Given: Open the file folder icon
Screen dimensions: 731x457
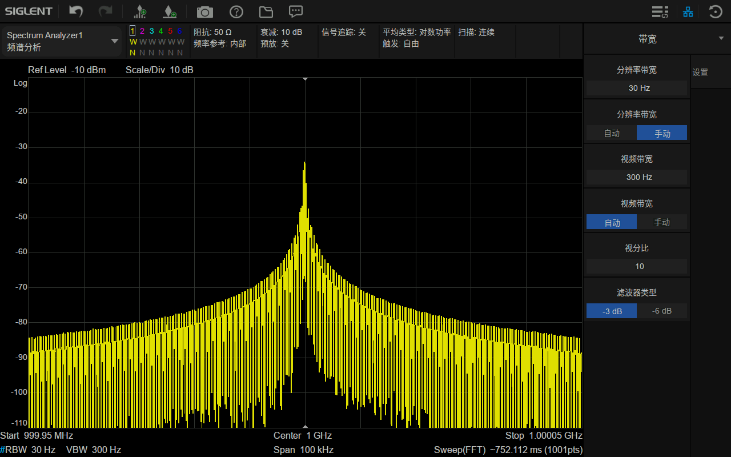Looking at the screenshot, I should pyautogui.click(x=266, y=12).
